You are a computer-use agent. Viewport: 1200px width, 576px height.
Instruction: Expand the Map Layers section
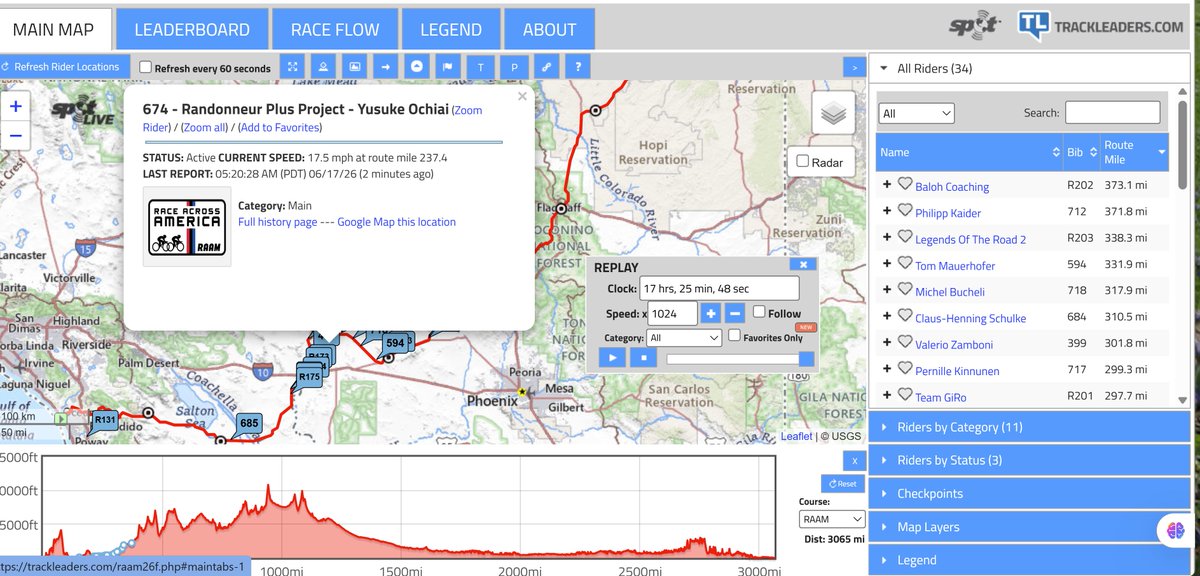pyautogui.click(x=1029, y=526)
